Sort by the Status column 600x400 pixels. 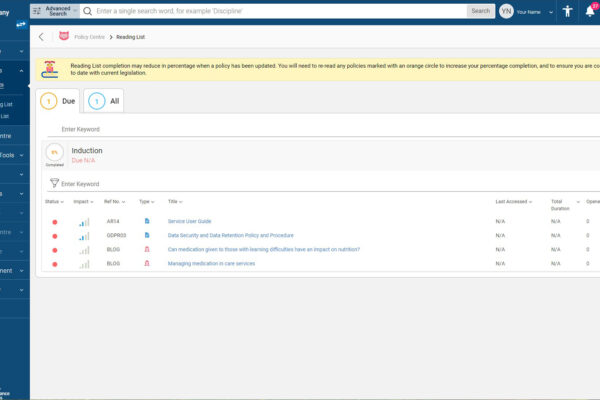pos(54,202)
